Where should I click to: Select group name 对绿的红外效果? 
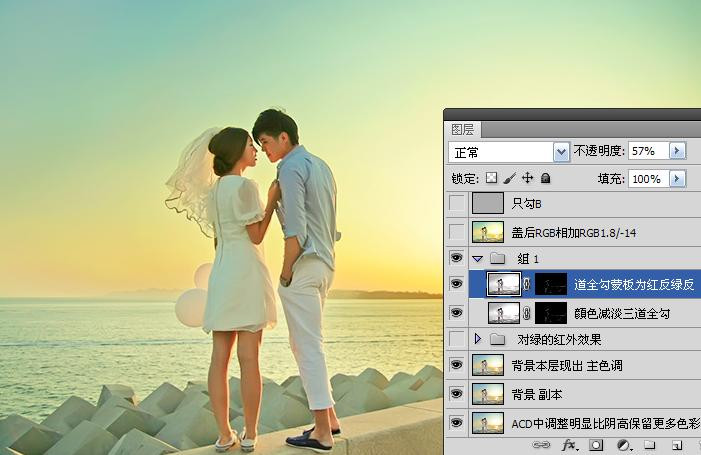click(x=559, y=340)
